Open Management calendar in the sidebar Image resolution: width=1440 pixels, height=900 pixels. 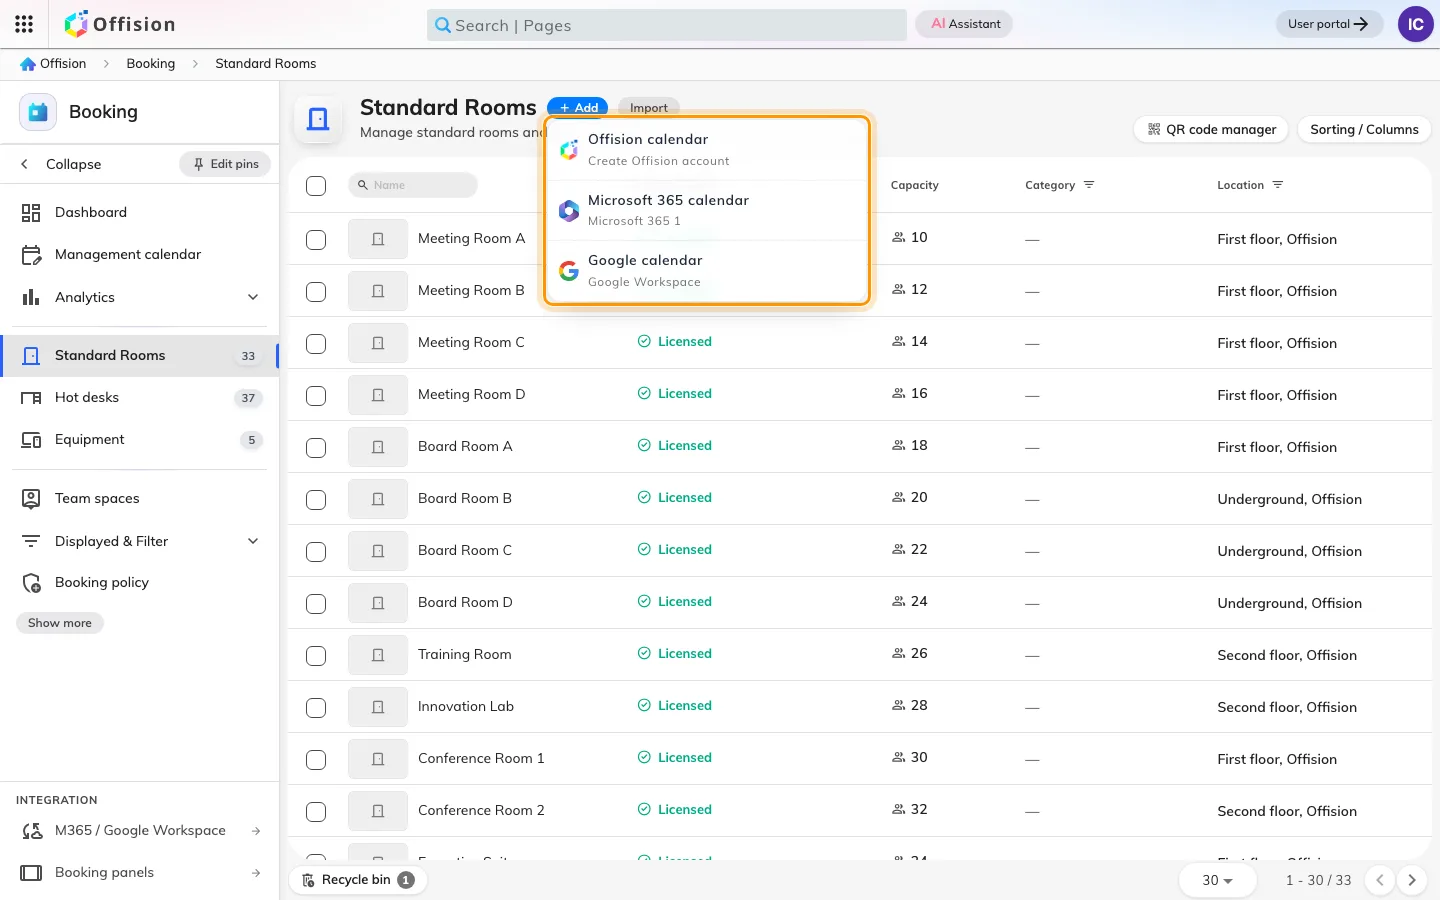click(140, 254)
